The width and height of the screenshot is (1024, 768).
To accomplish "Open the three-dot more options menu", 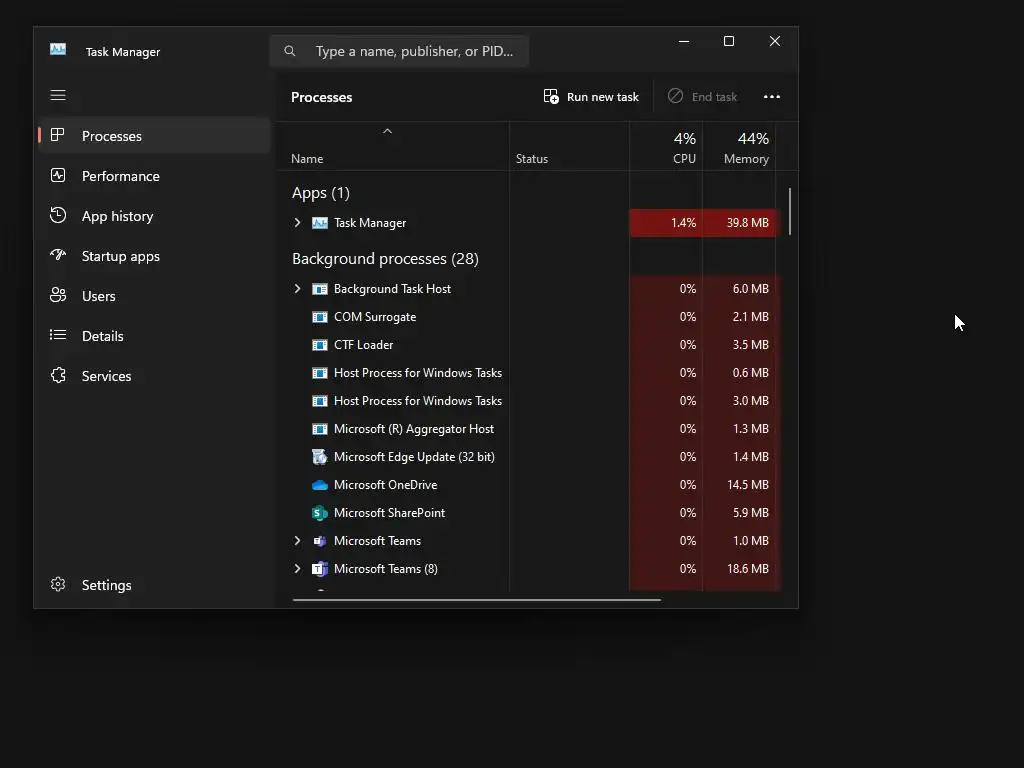I will [x=772, y=97].
